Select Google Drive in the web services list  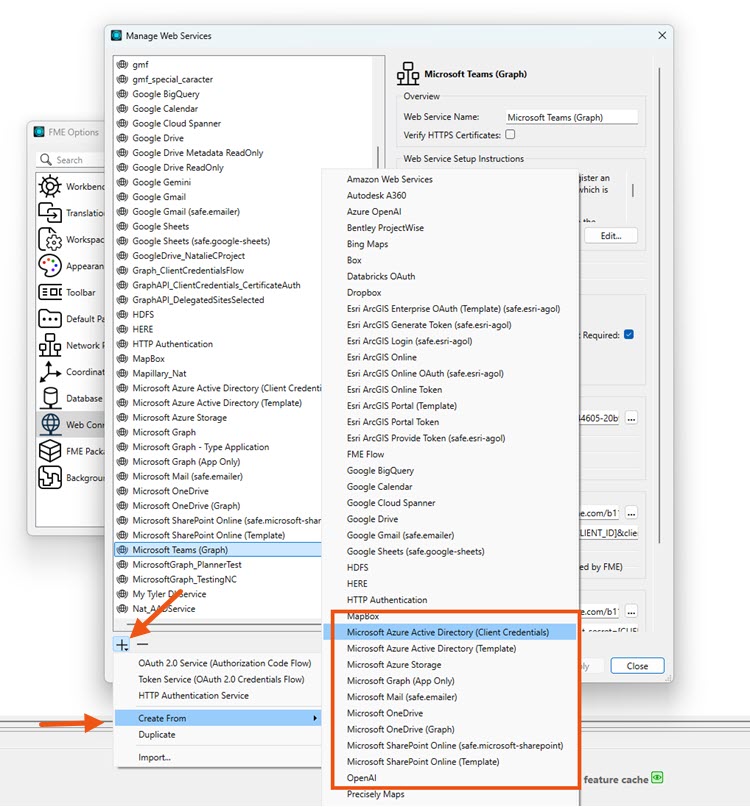[158, 138]
